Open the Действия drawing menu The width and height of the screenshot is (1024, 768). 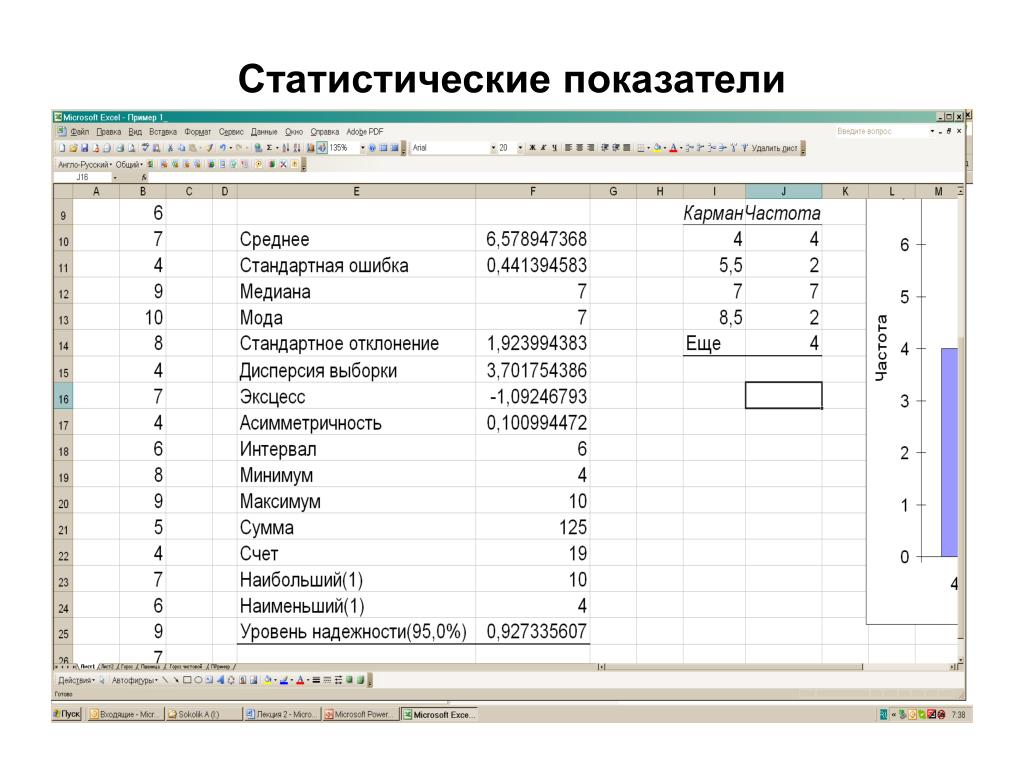pos(76,680)
